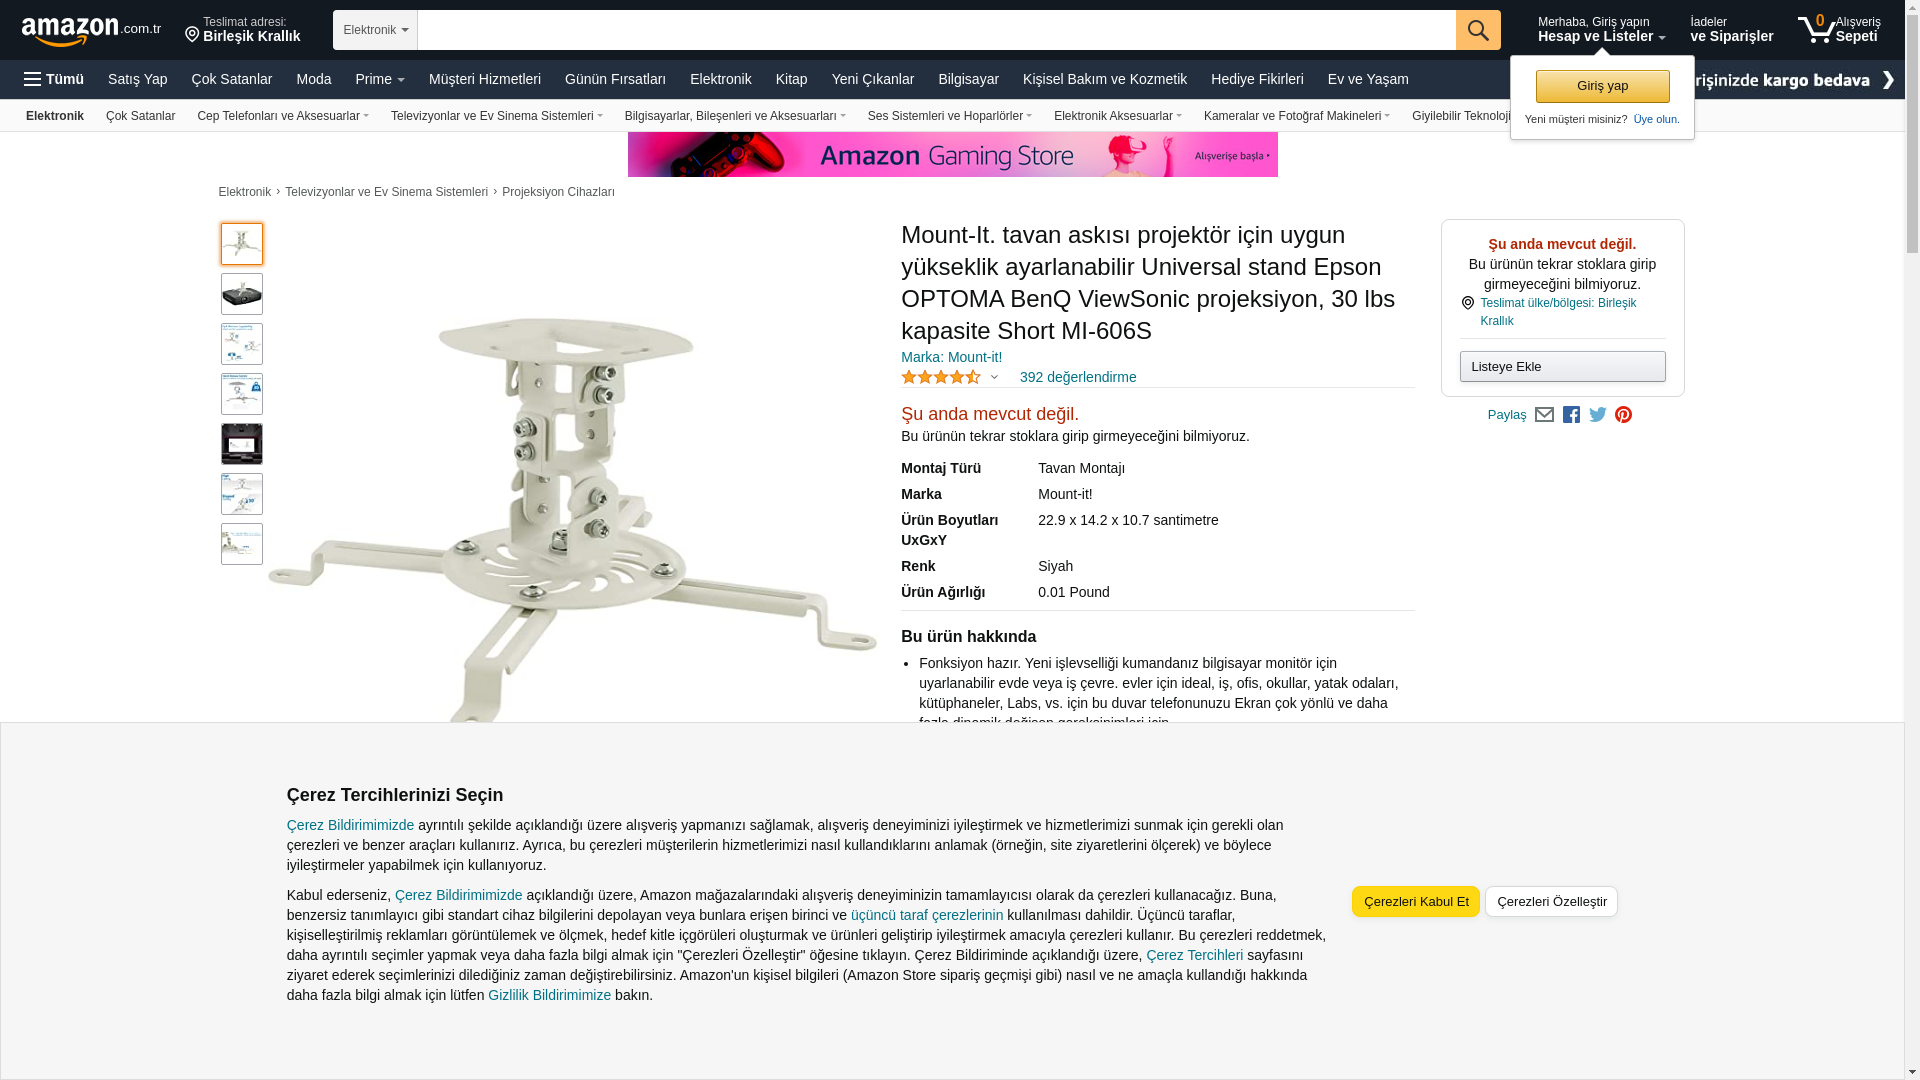
Task: Open Televizyonlar ve Ev Sinema Sistemleri submenu
Action: coord(497,116)
